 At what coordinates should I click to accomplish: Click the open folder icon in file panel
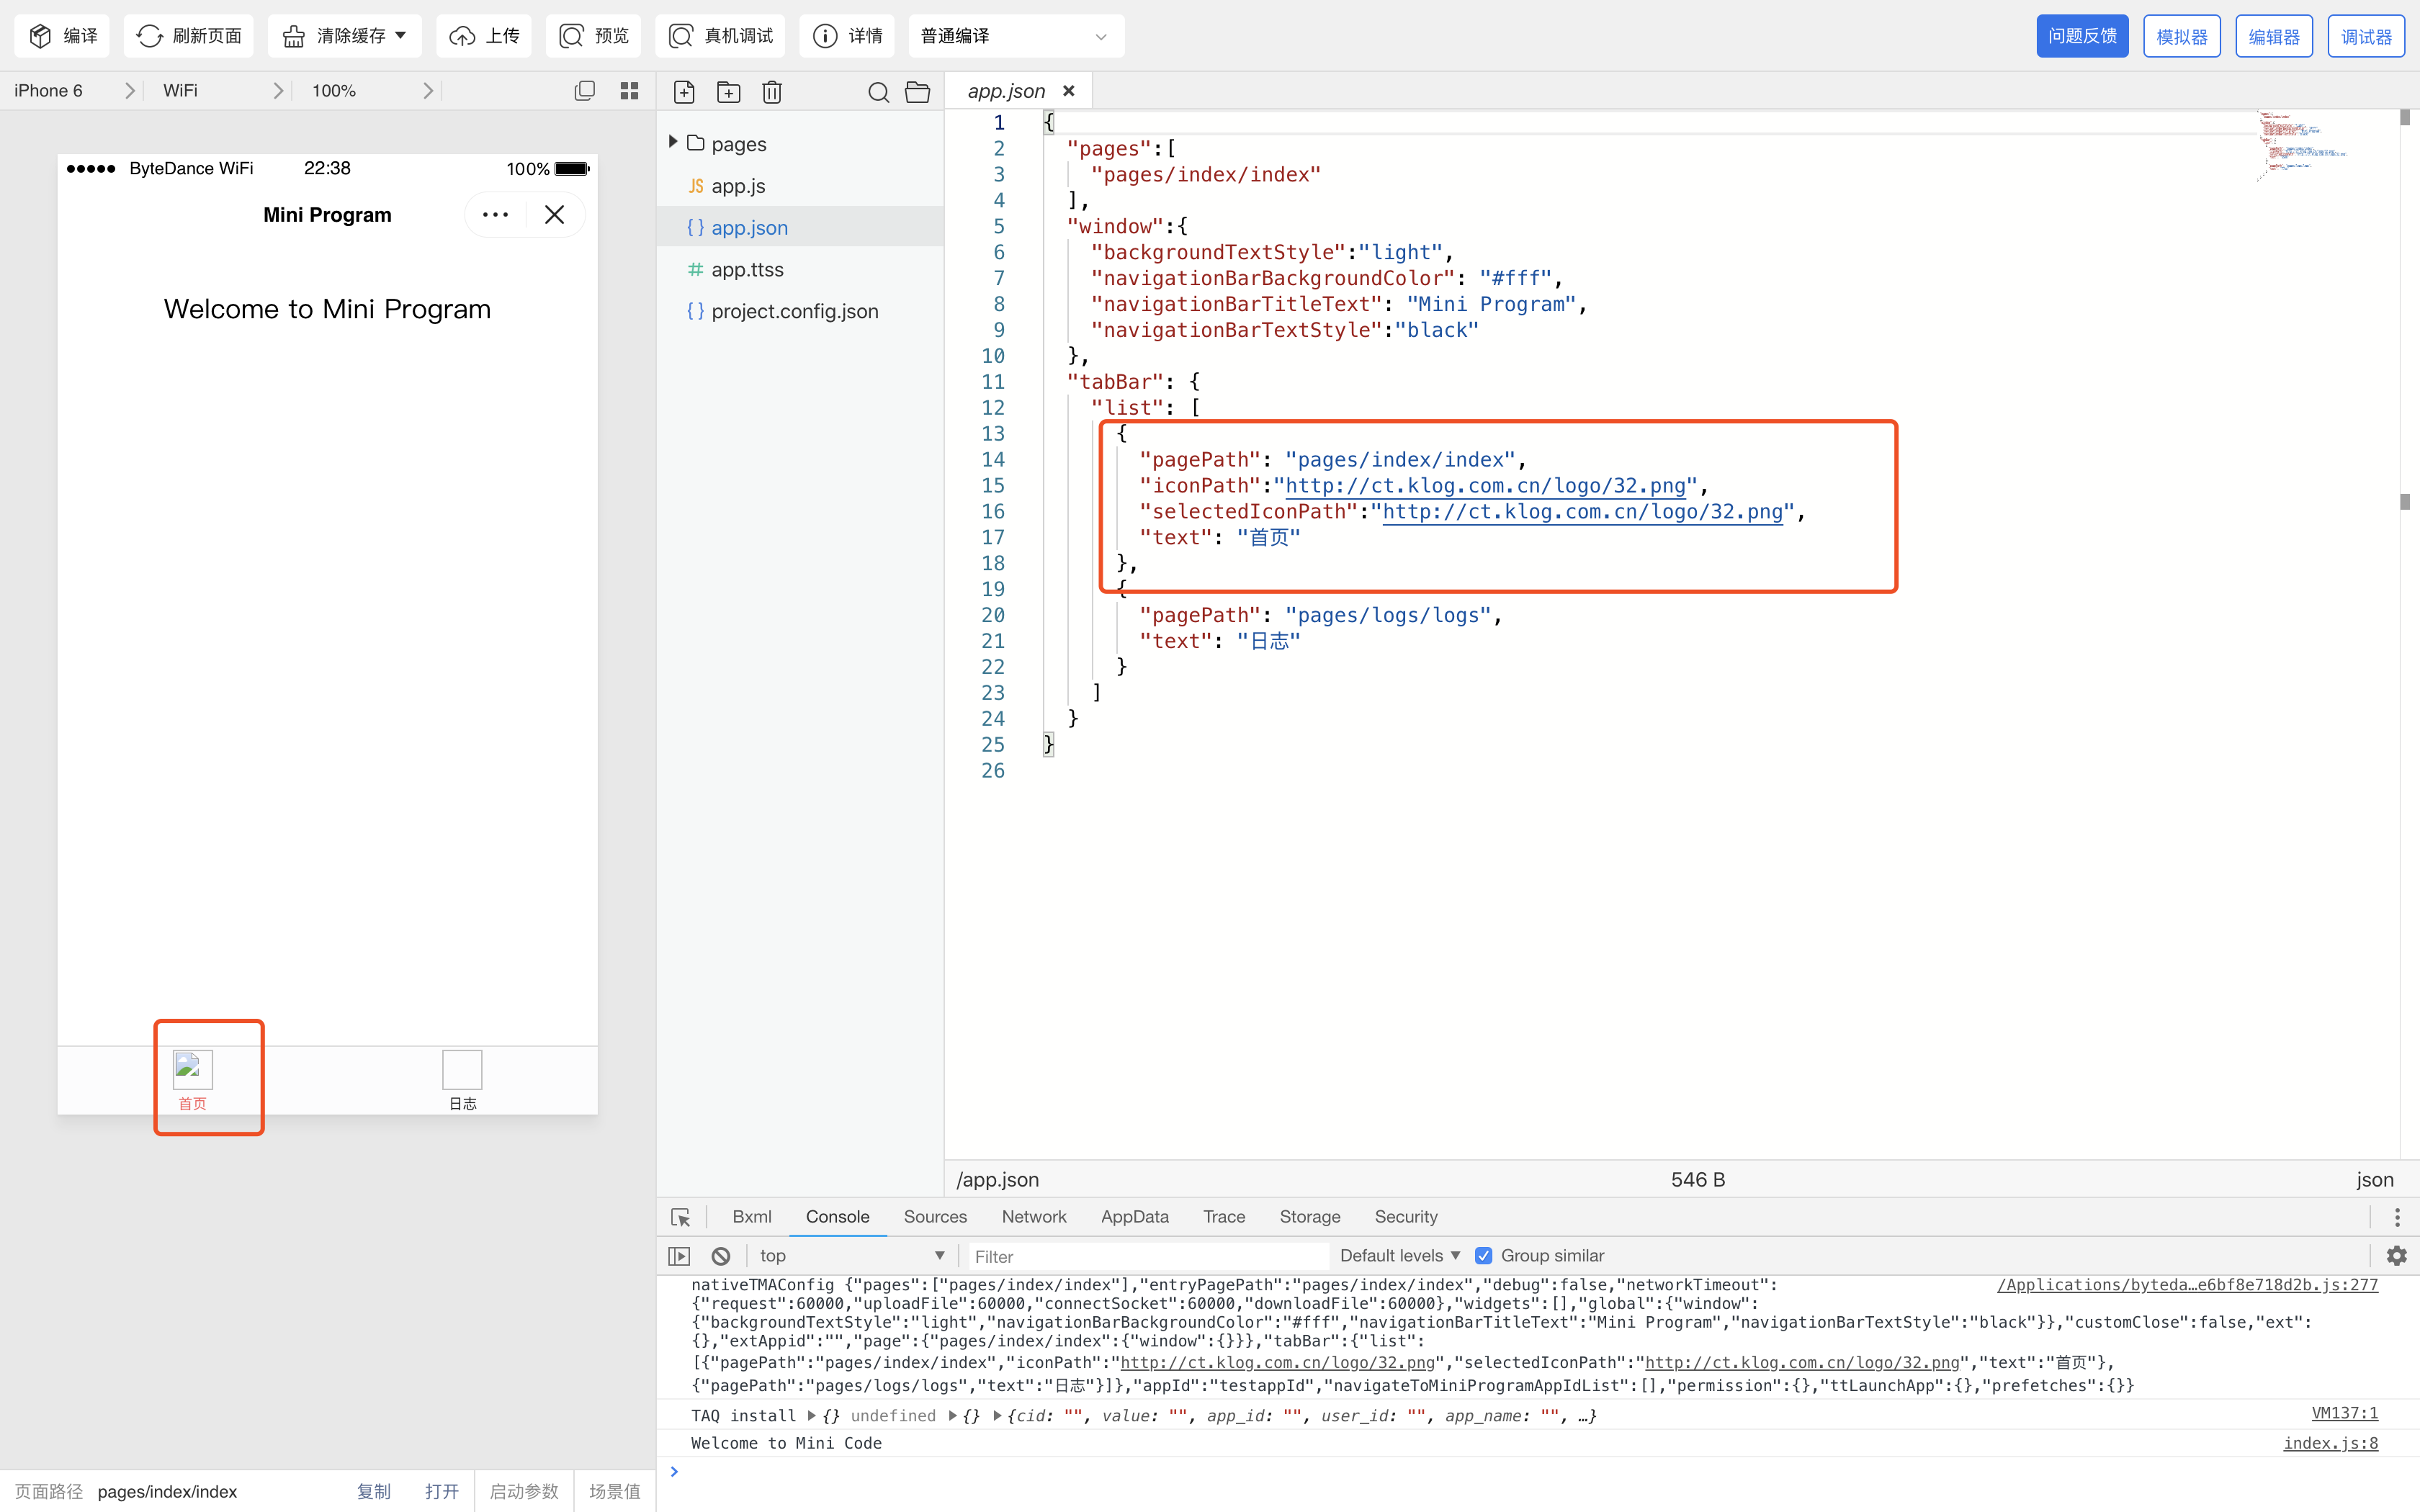[918, 92]
